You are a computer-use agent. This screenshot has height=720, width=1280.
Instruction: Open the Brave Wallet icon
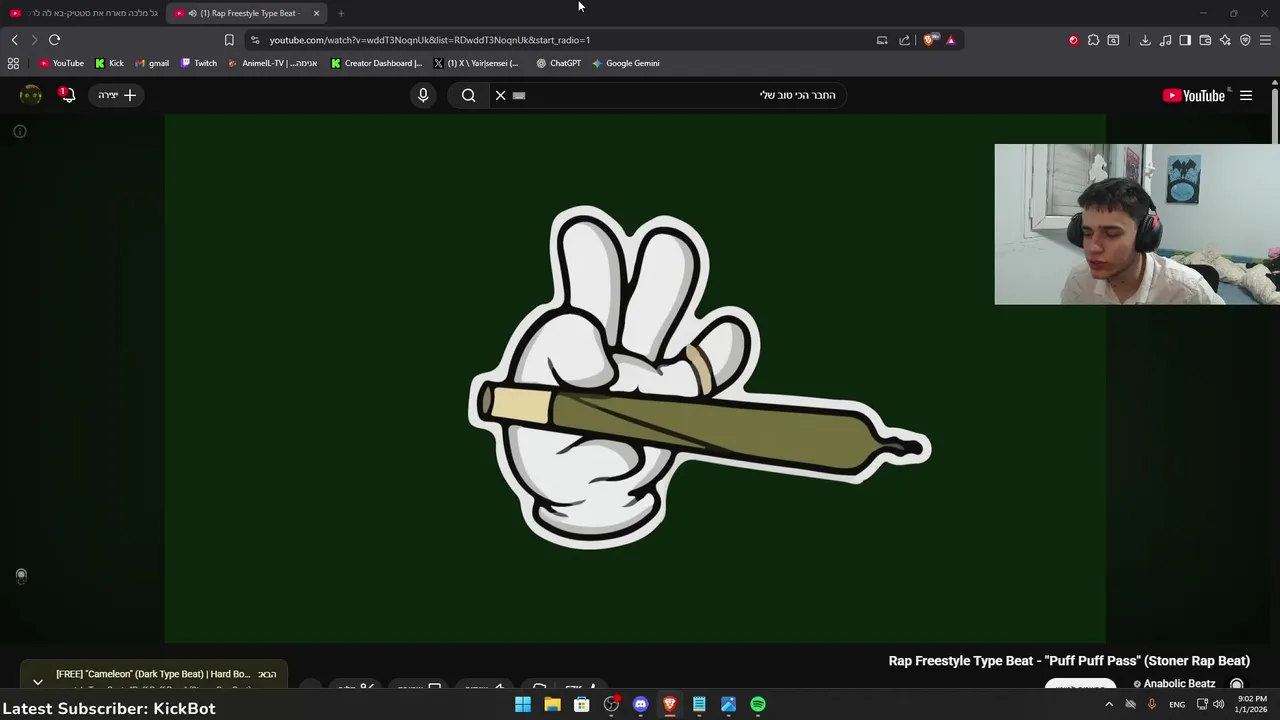coord(1205,40)
